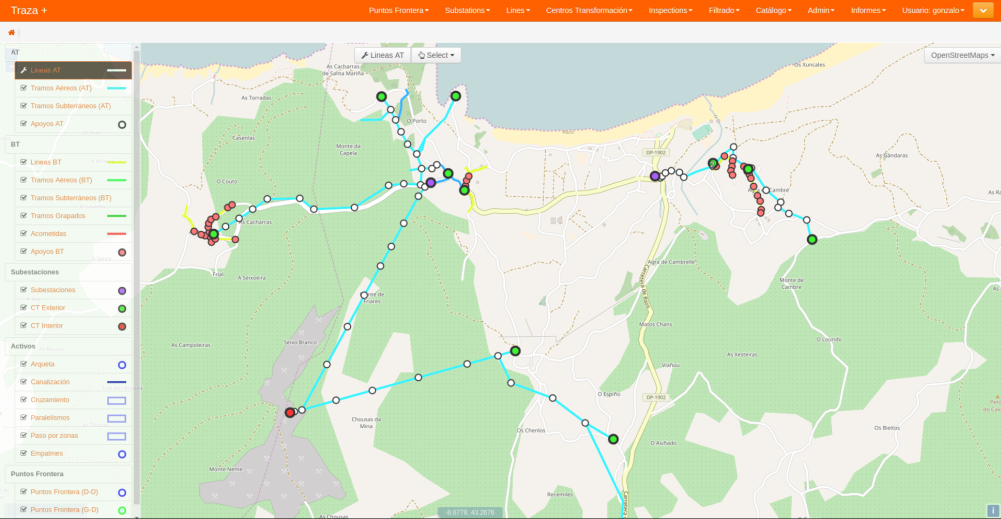Viewport: 1001px width, 519px height.
Task: Toggle the Tramos Subterráneos (BT) checkbox
Action: [24, 198]
